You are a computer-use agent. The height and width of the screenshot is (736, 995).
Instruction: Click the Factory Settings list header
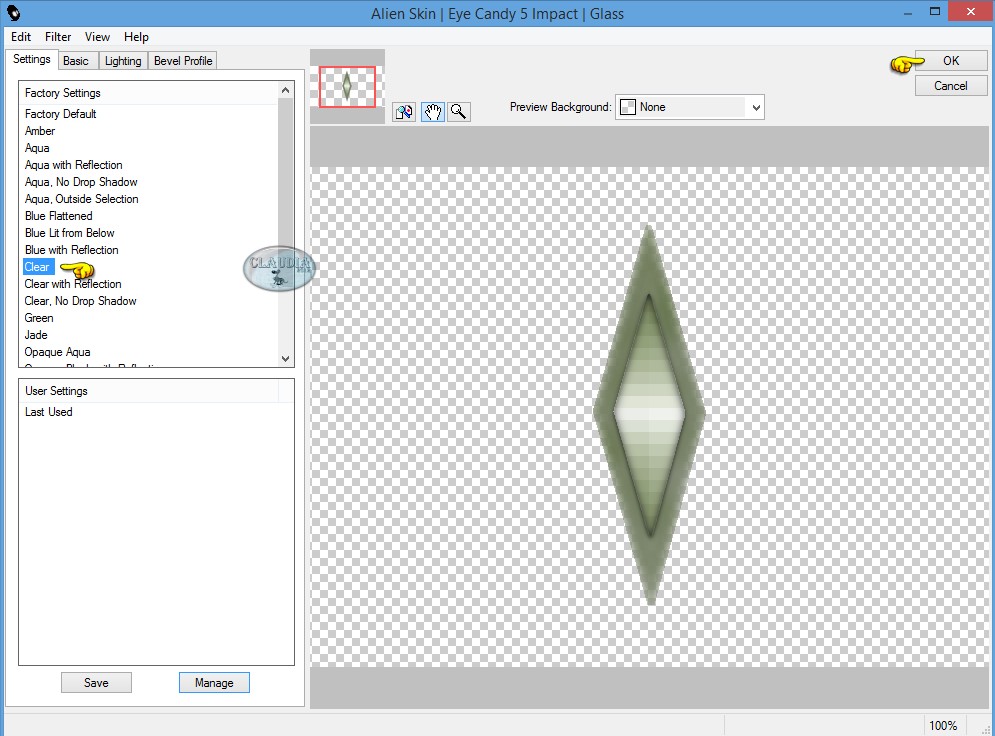tap(148, 93)
